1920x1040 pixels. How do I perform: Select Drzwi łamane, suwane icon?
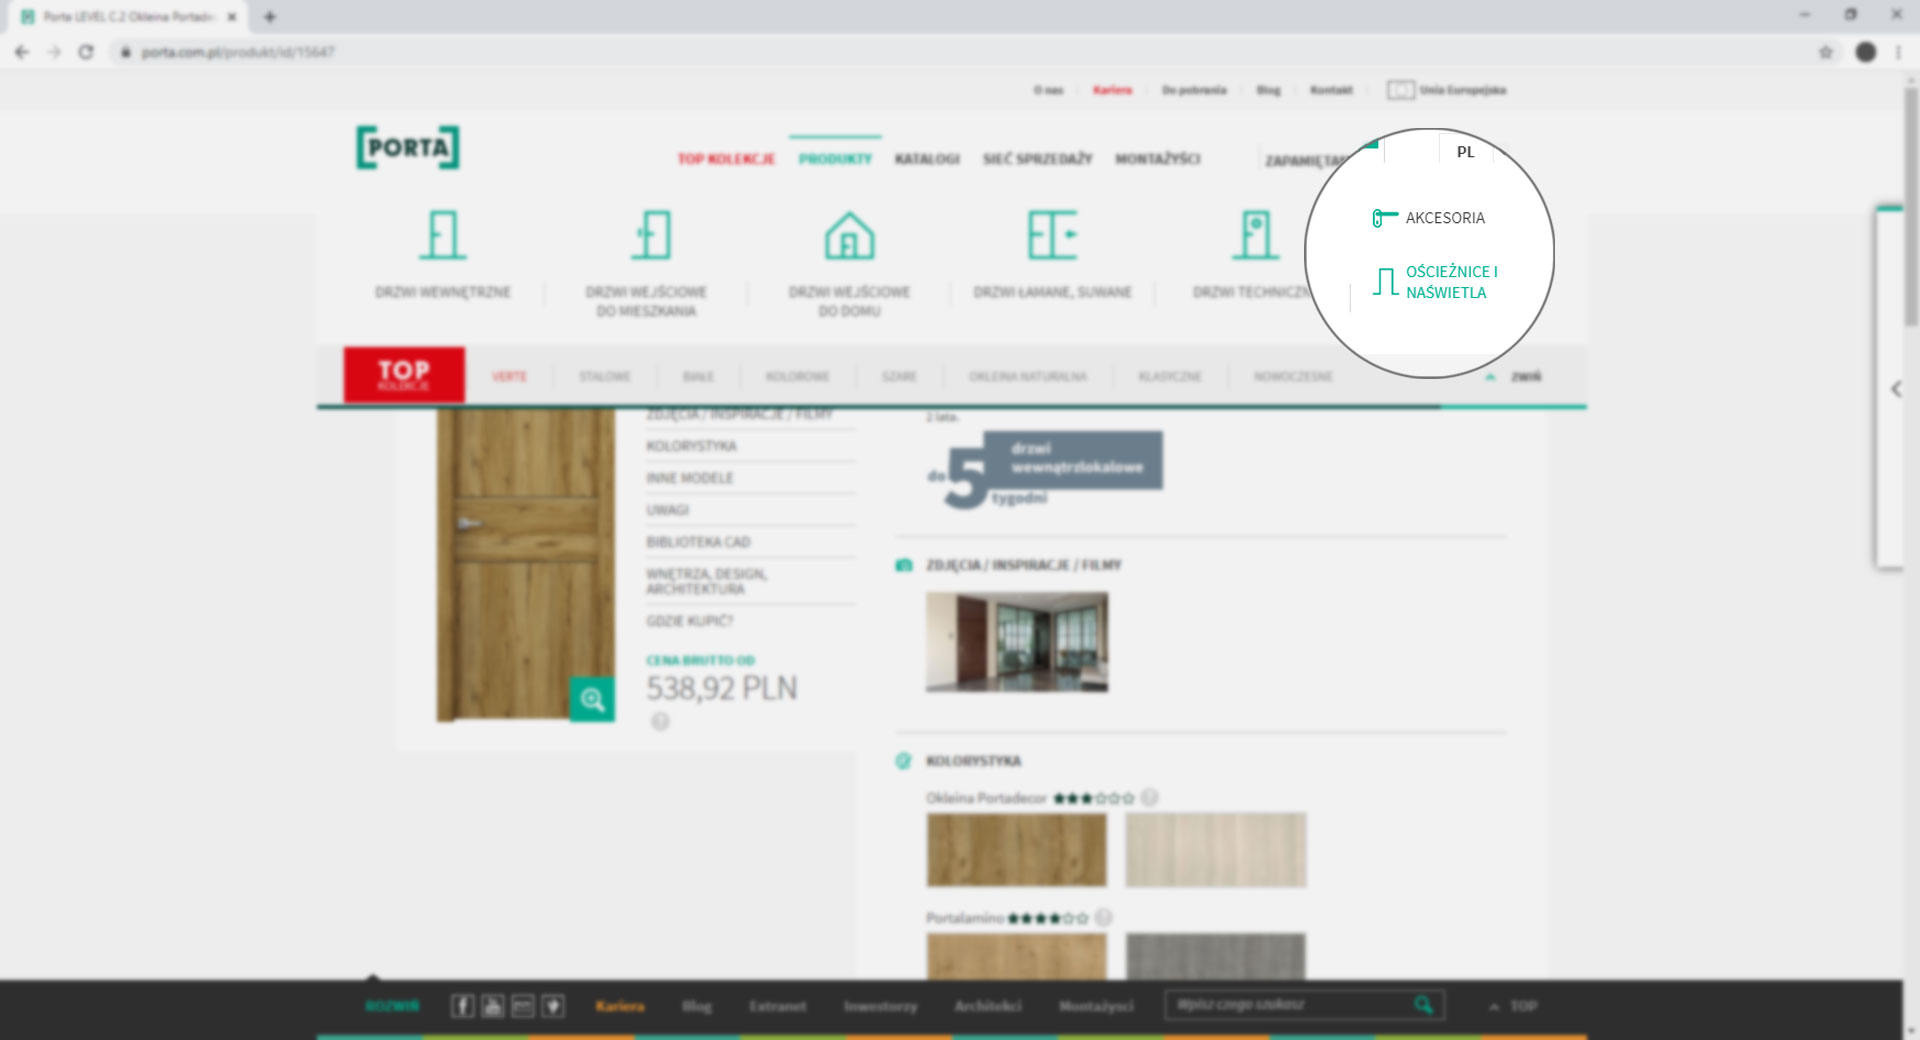pos(1052,235)
